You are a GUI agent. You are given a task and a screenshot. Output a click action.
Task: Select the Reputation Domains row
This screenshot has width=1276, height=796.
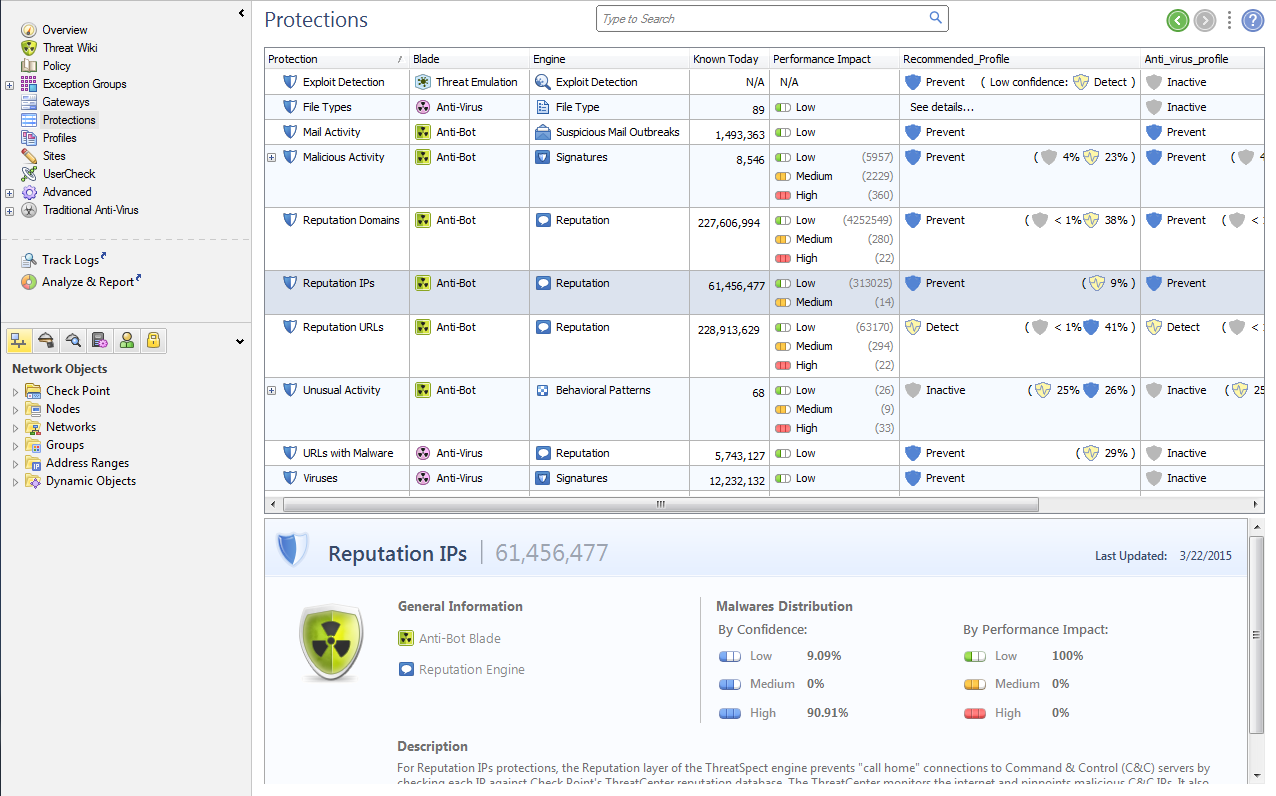[x=765, y=239]
